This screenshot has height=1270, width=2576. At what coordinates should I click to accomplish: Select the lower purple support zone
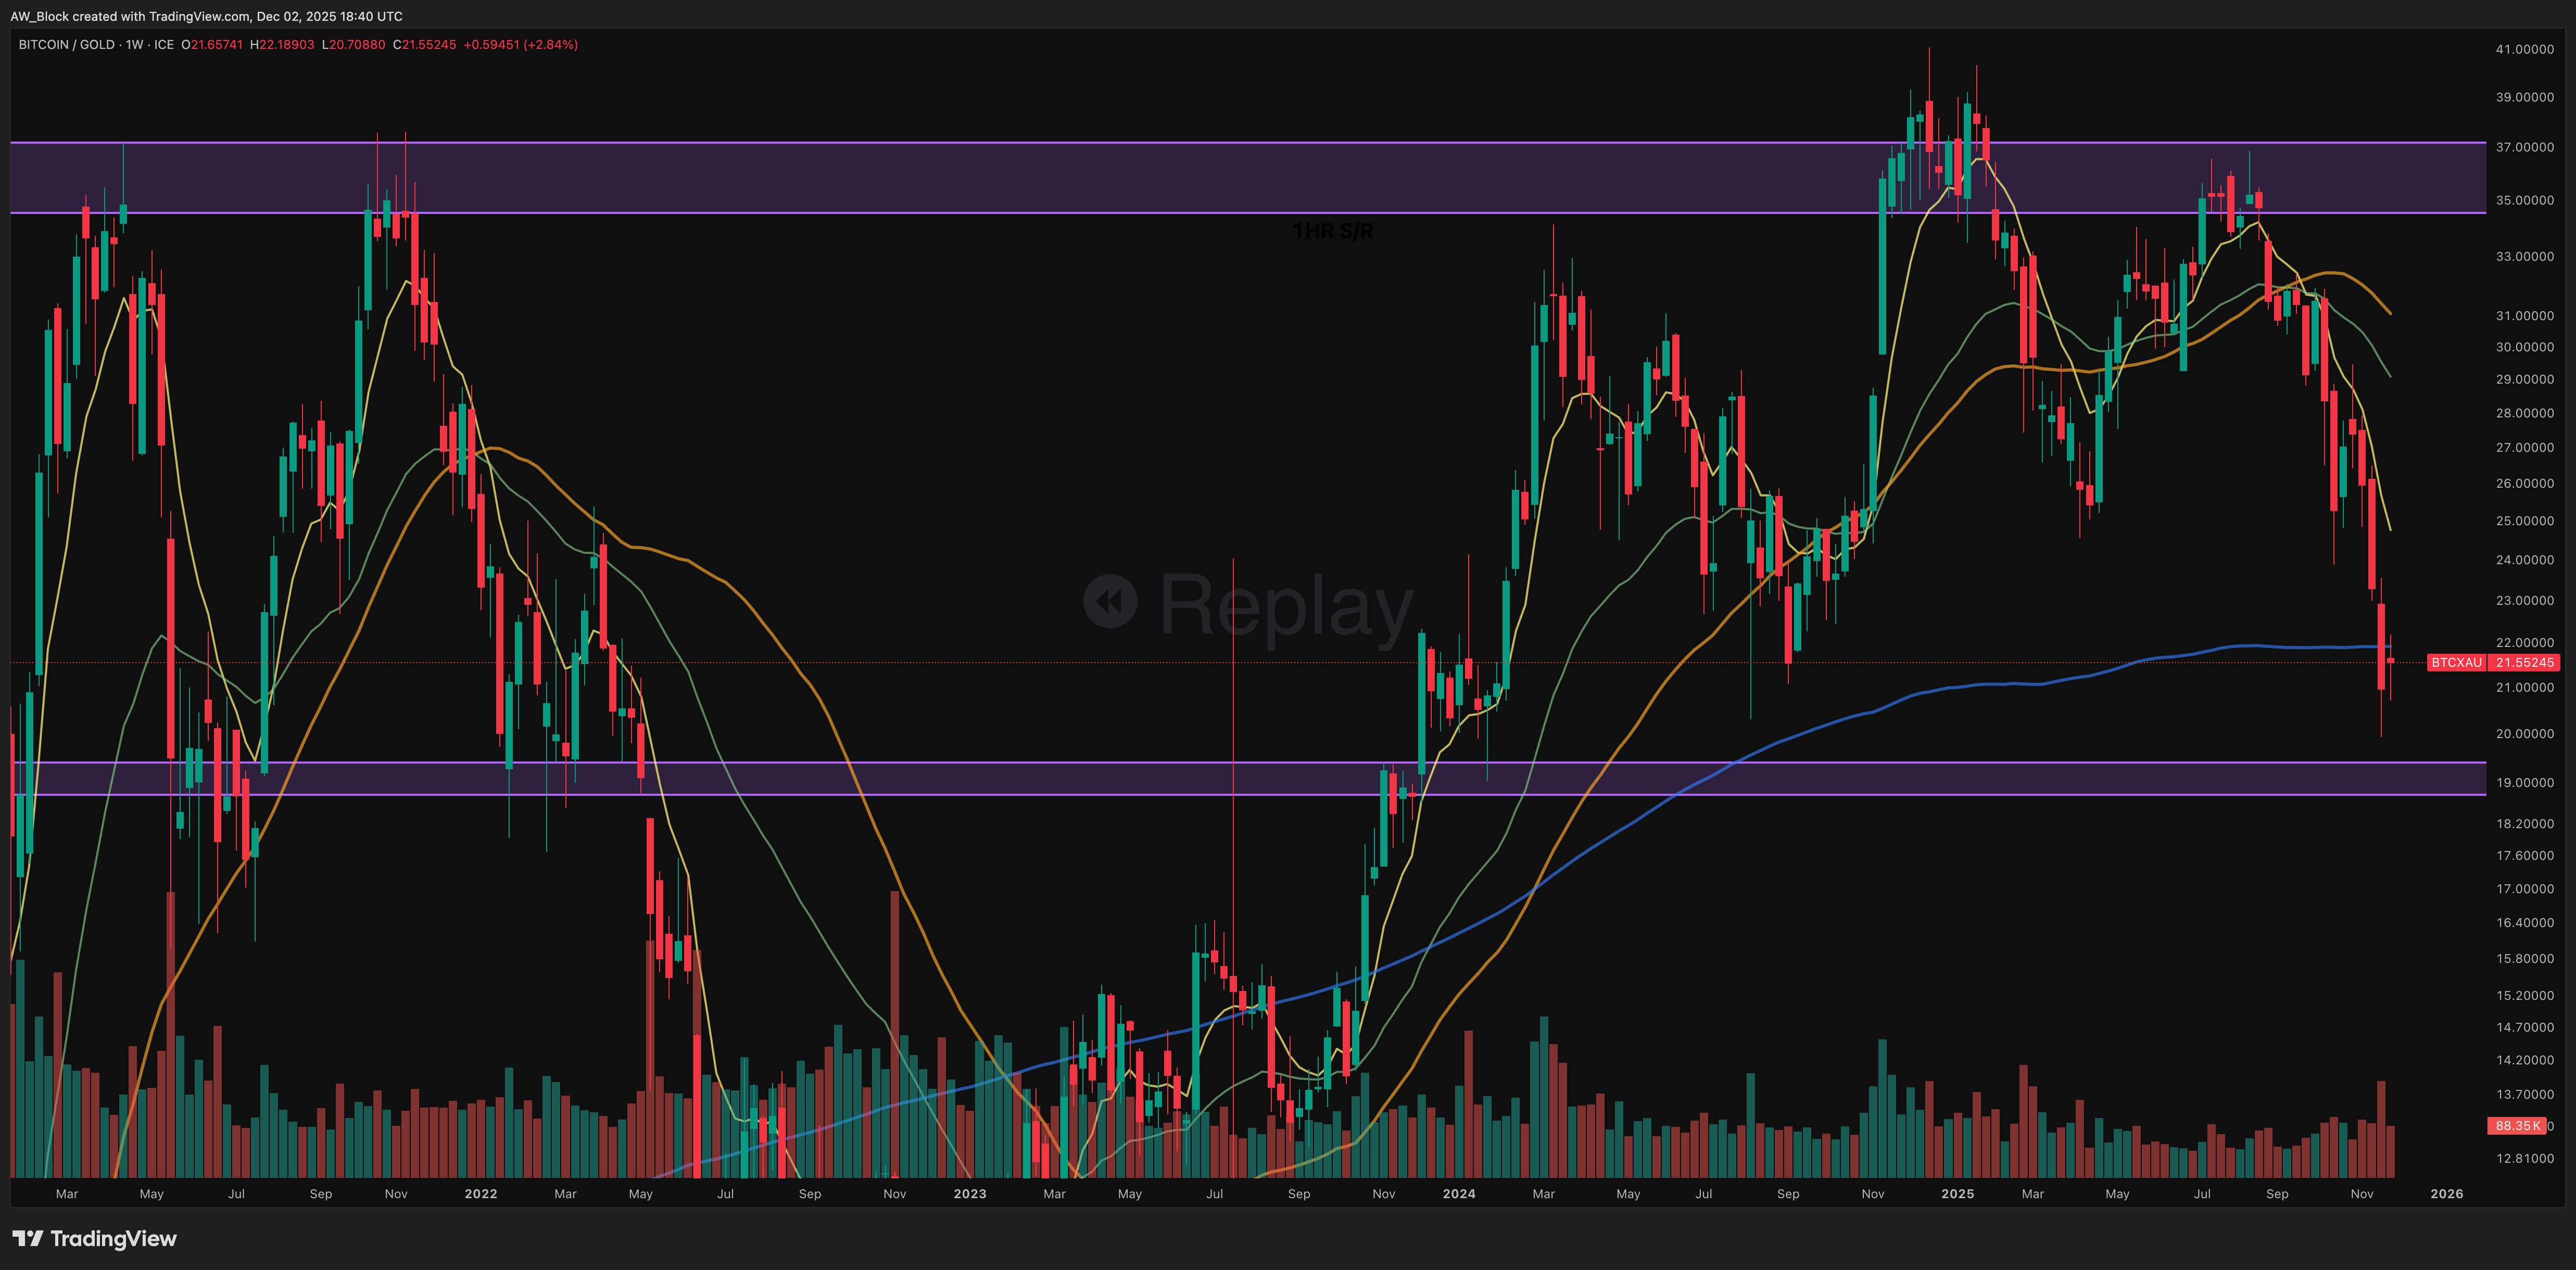click(x=1000, y=779)
